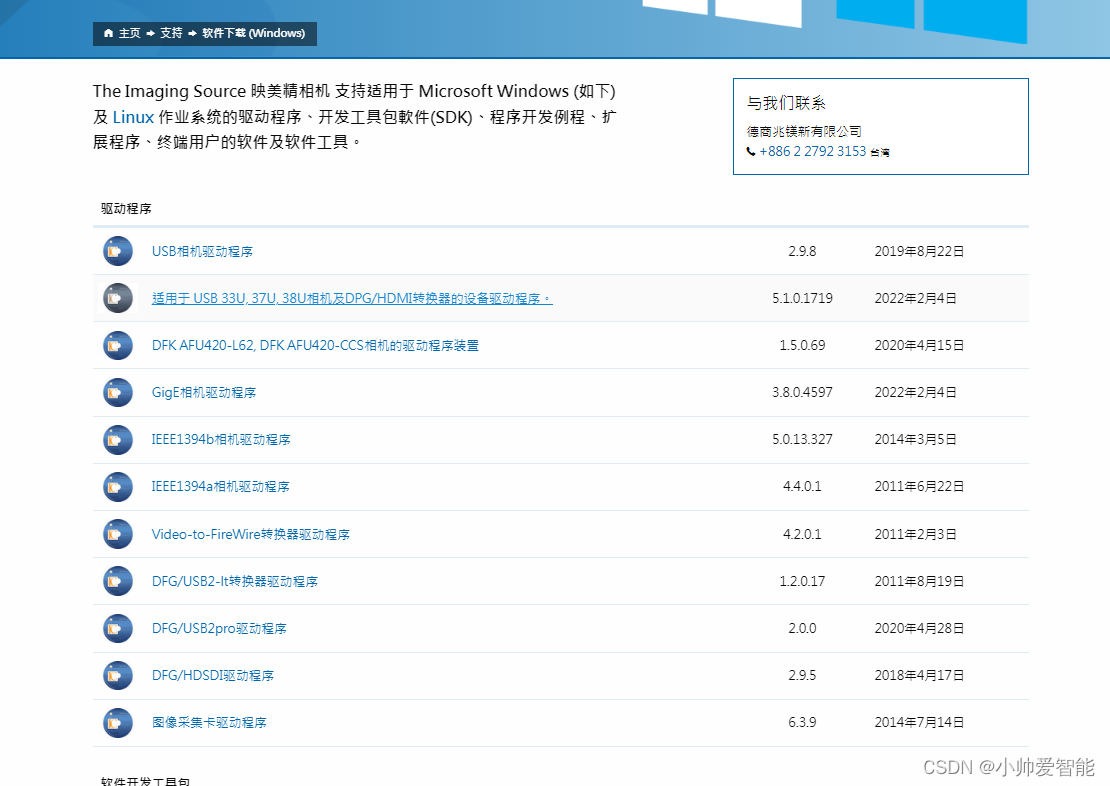The image size is (1110, 786).
Task: Click download icon for DFK AFU420-L62 driver
Action: (x=118, y=346)
